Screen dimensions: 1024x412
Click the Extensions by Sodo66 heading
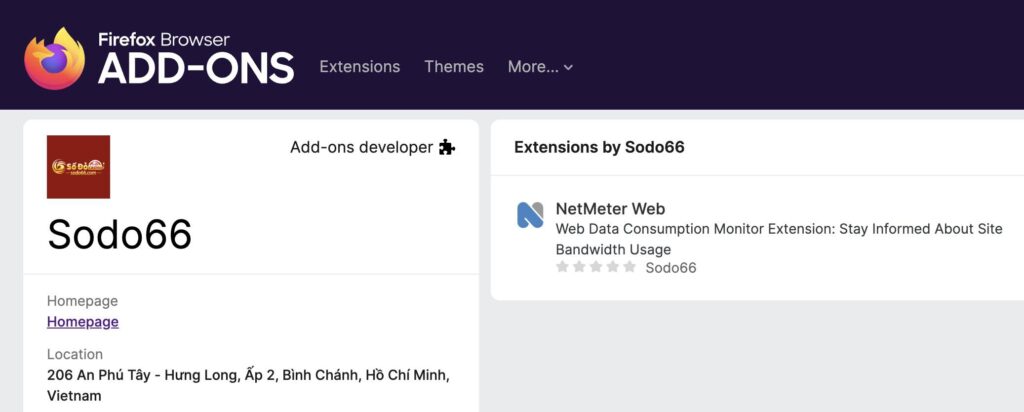[x=599, y=147]
